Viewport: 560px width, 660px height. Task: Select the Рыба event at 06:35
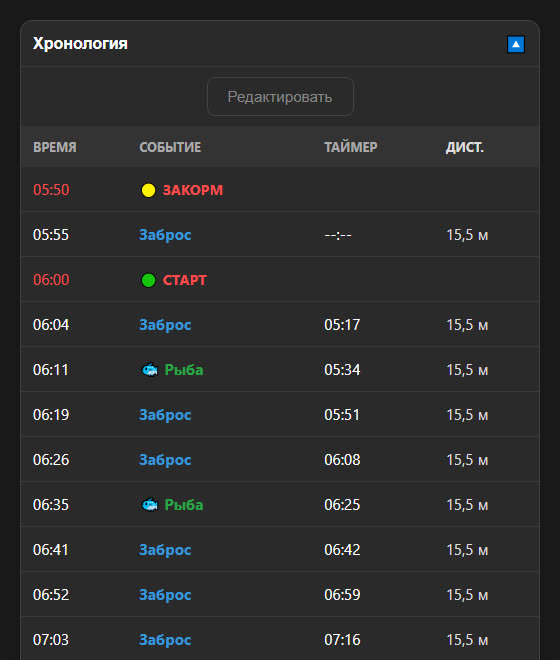[x=184, y=505]
